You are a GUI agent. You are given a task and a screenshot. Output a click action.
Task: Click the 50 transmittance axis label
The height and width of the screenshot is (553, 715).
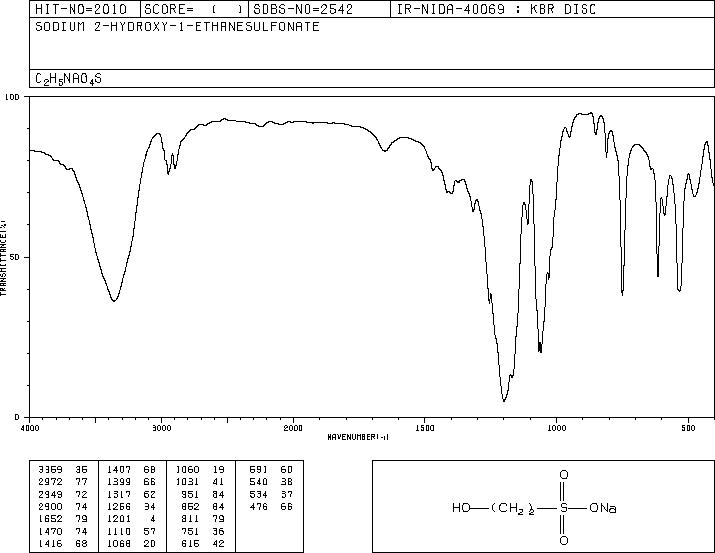[x=16, y=257]
